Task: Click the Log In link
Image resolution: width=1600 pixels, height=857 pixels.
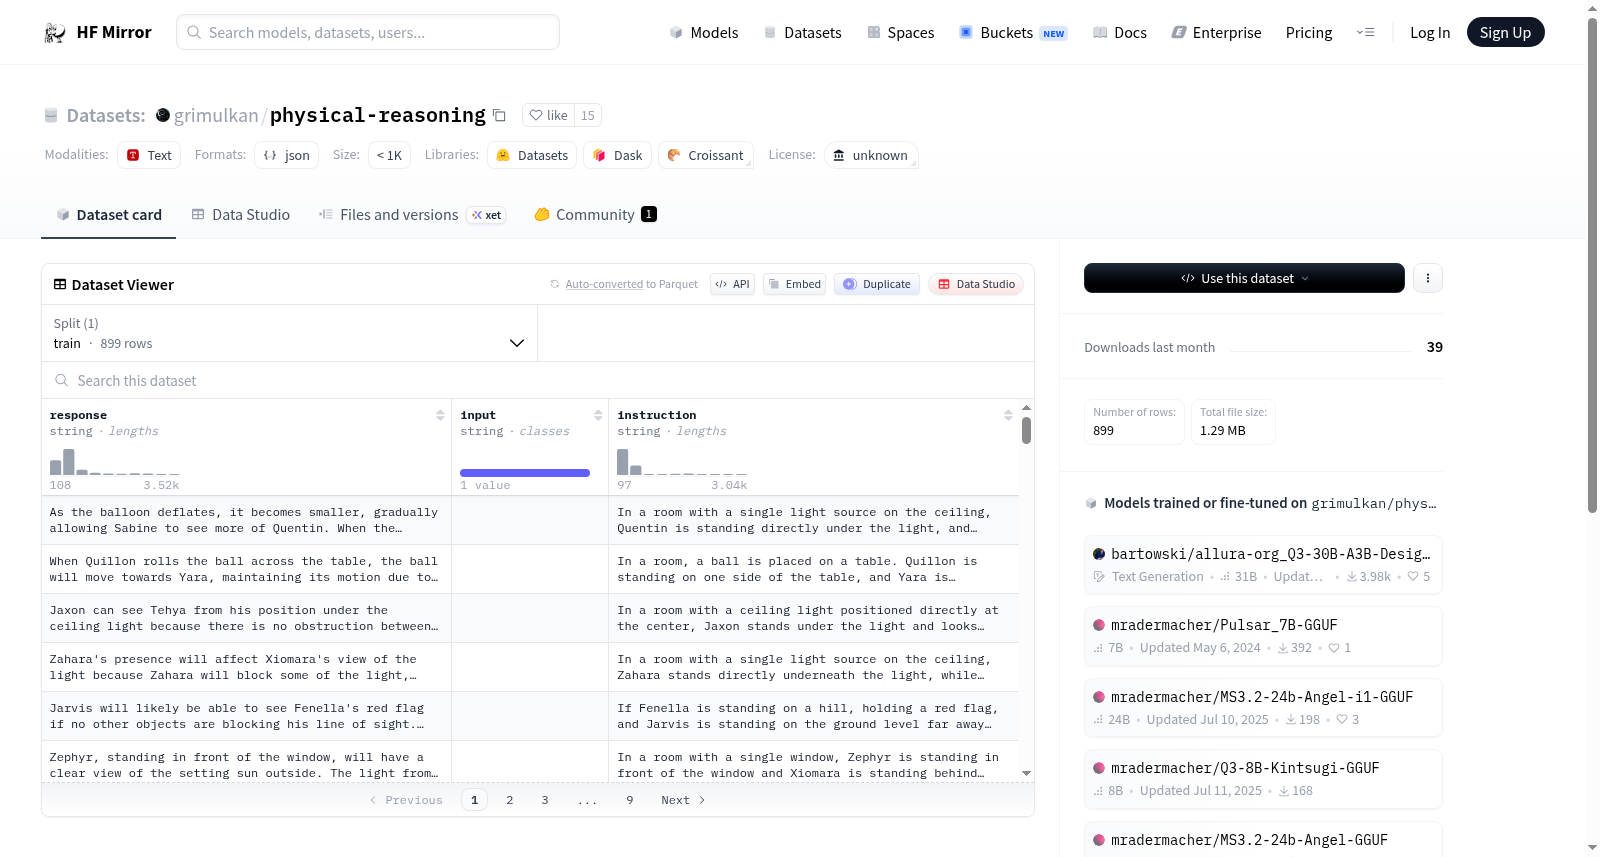Action: pos(1430,33)
